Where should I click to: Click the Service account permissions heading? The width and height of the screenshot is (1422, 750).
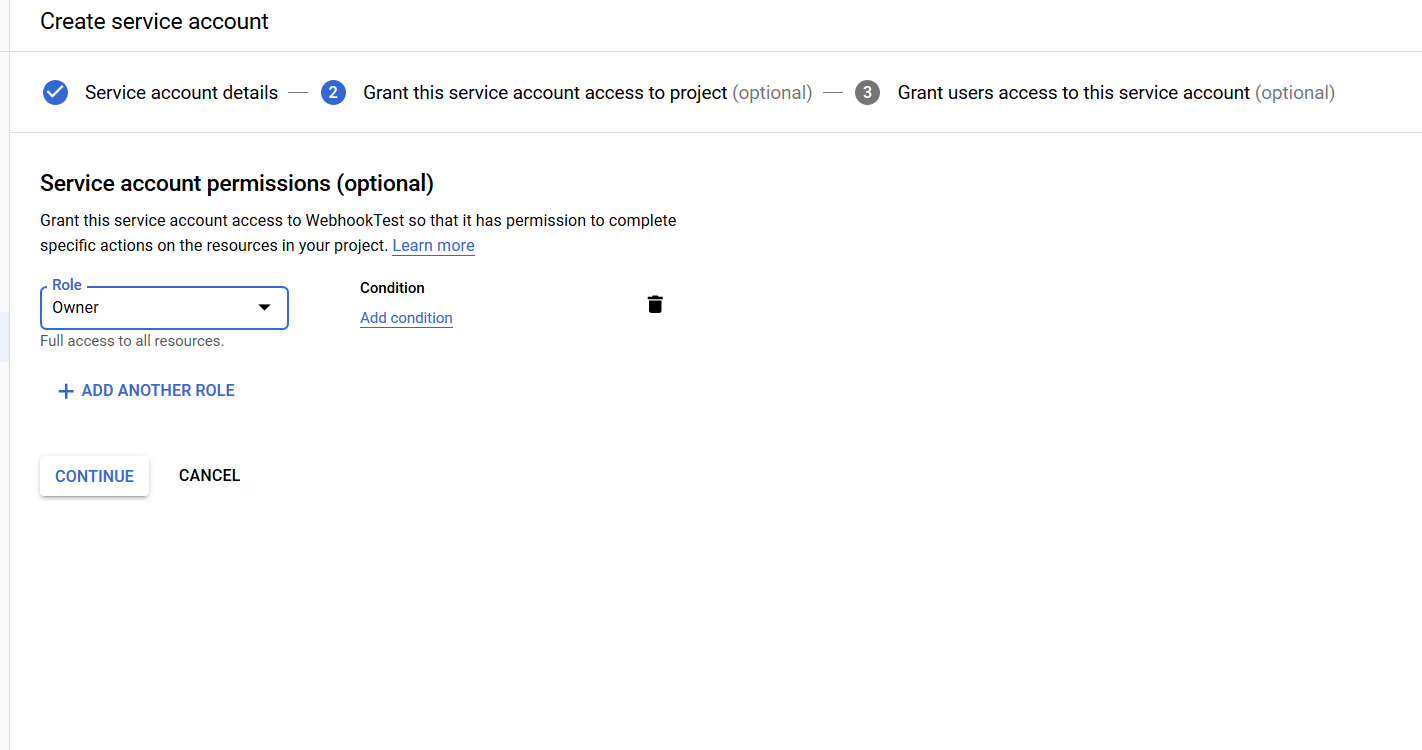tap(237, 184)
